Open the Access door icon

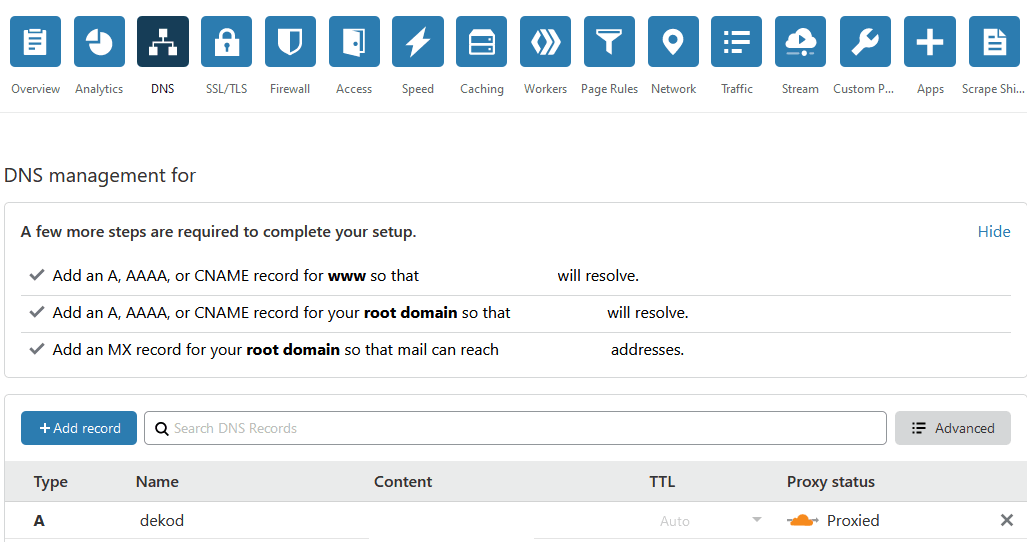[354, 42]
